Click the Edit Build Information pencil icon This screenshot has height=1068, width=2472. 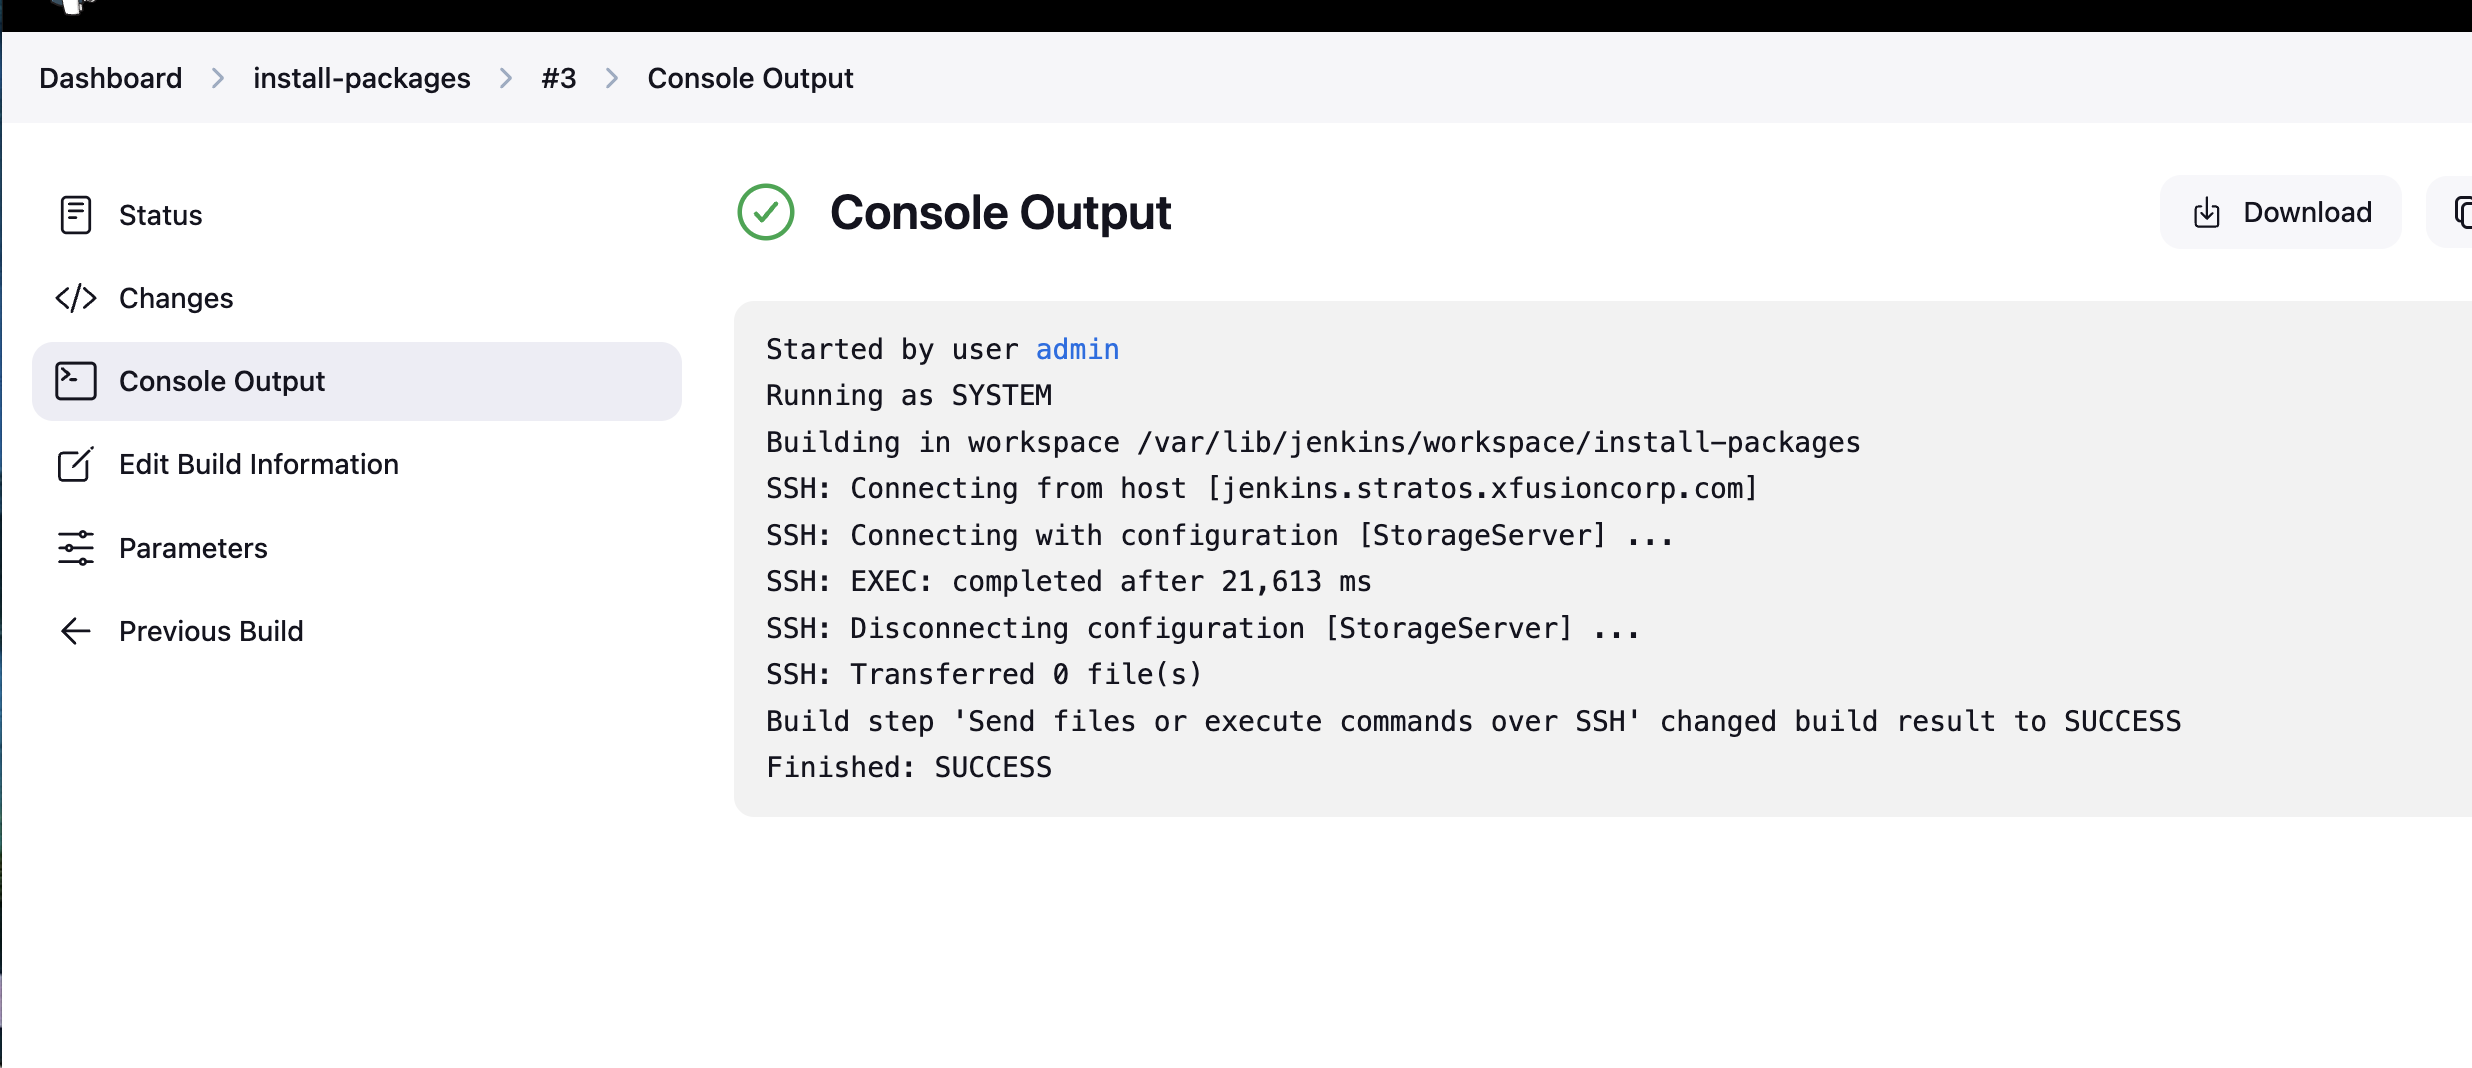76,464
